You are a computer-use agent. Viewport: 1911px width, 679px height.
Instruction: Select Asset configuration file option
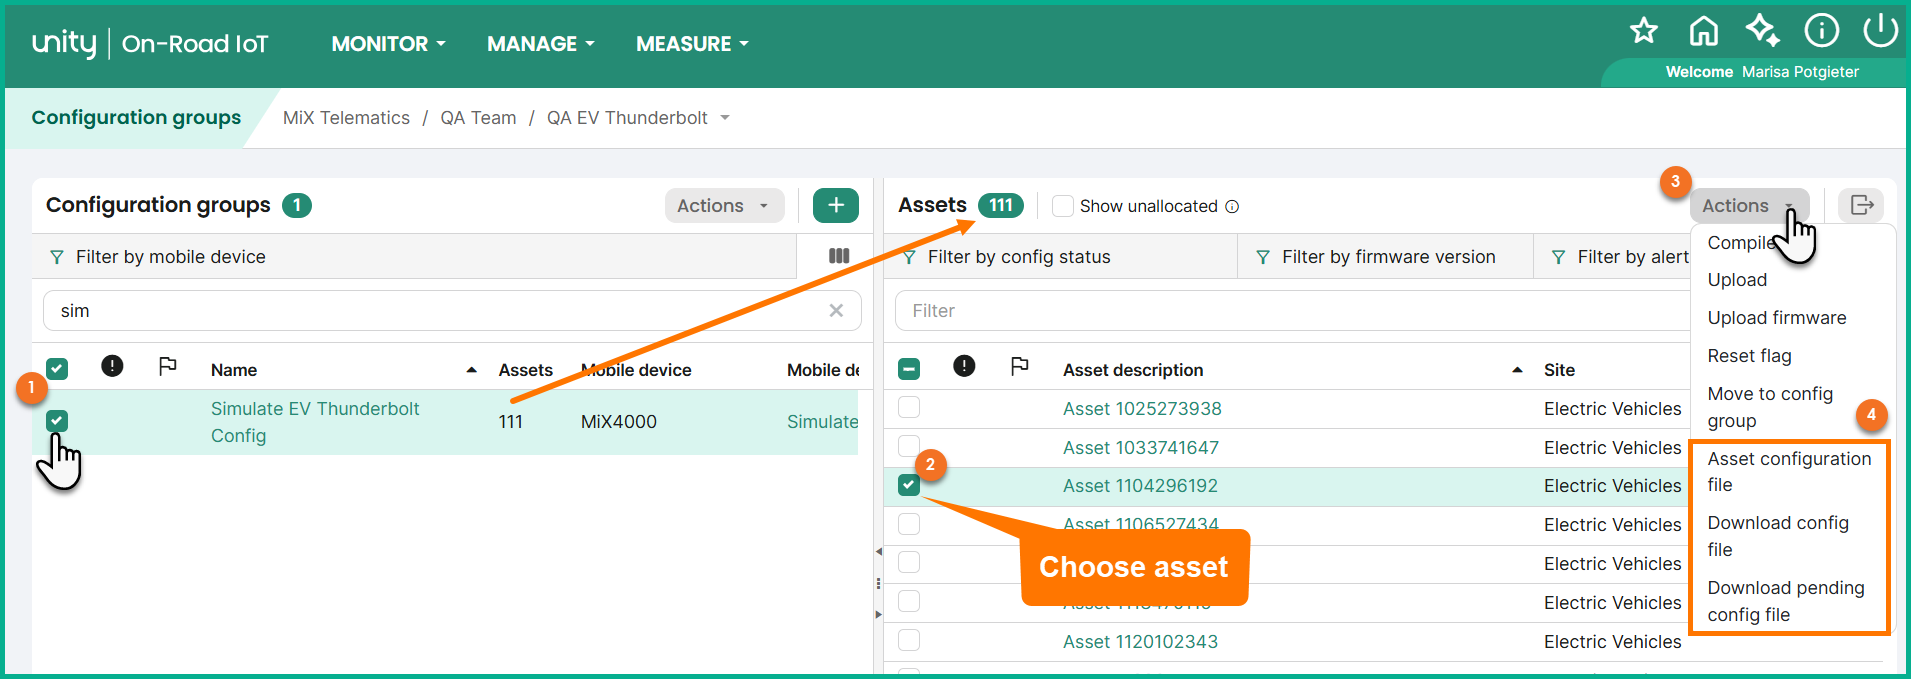pyautogui.click(x=1789, y=471)
